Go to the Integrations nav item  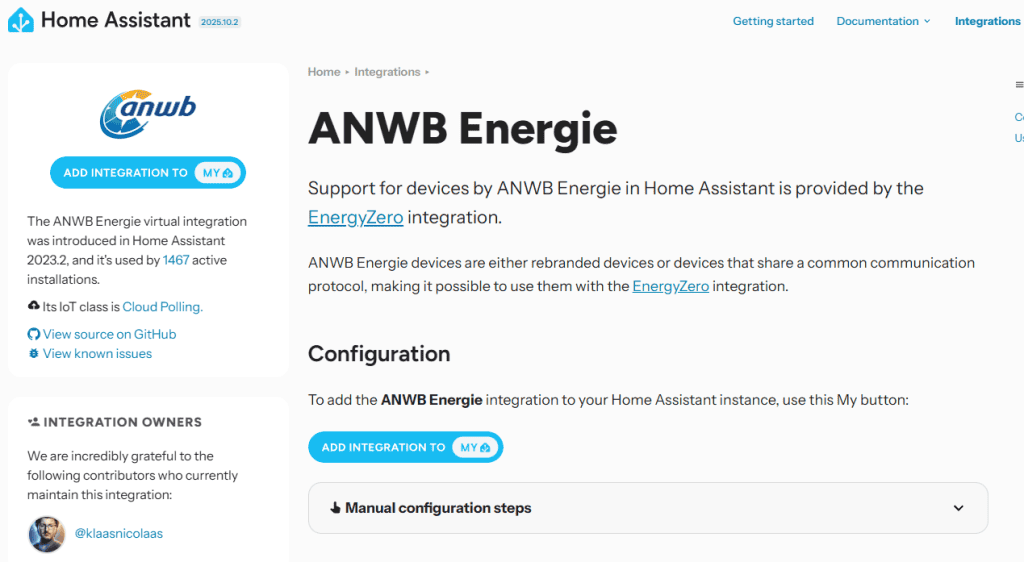coord(987,21)
